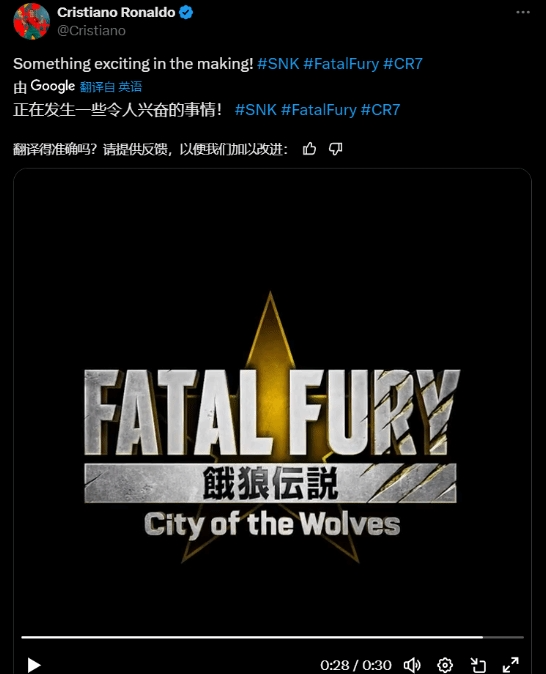This screenshot has height=674, width=546.
Task: Click Cristiano Ronaldo's profile avatar
Action: pos(32,21)
